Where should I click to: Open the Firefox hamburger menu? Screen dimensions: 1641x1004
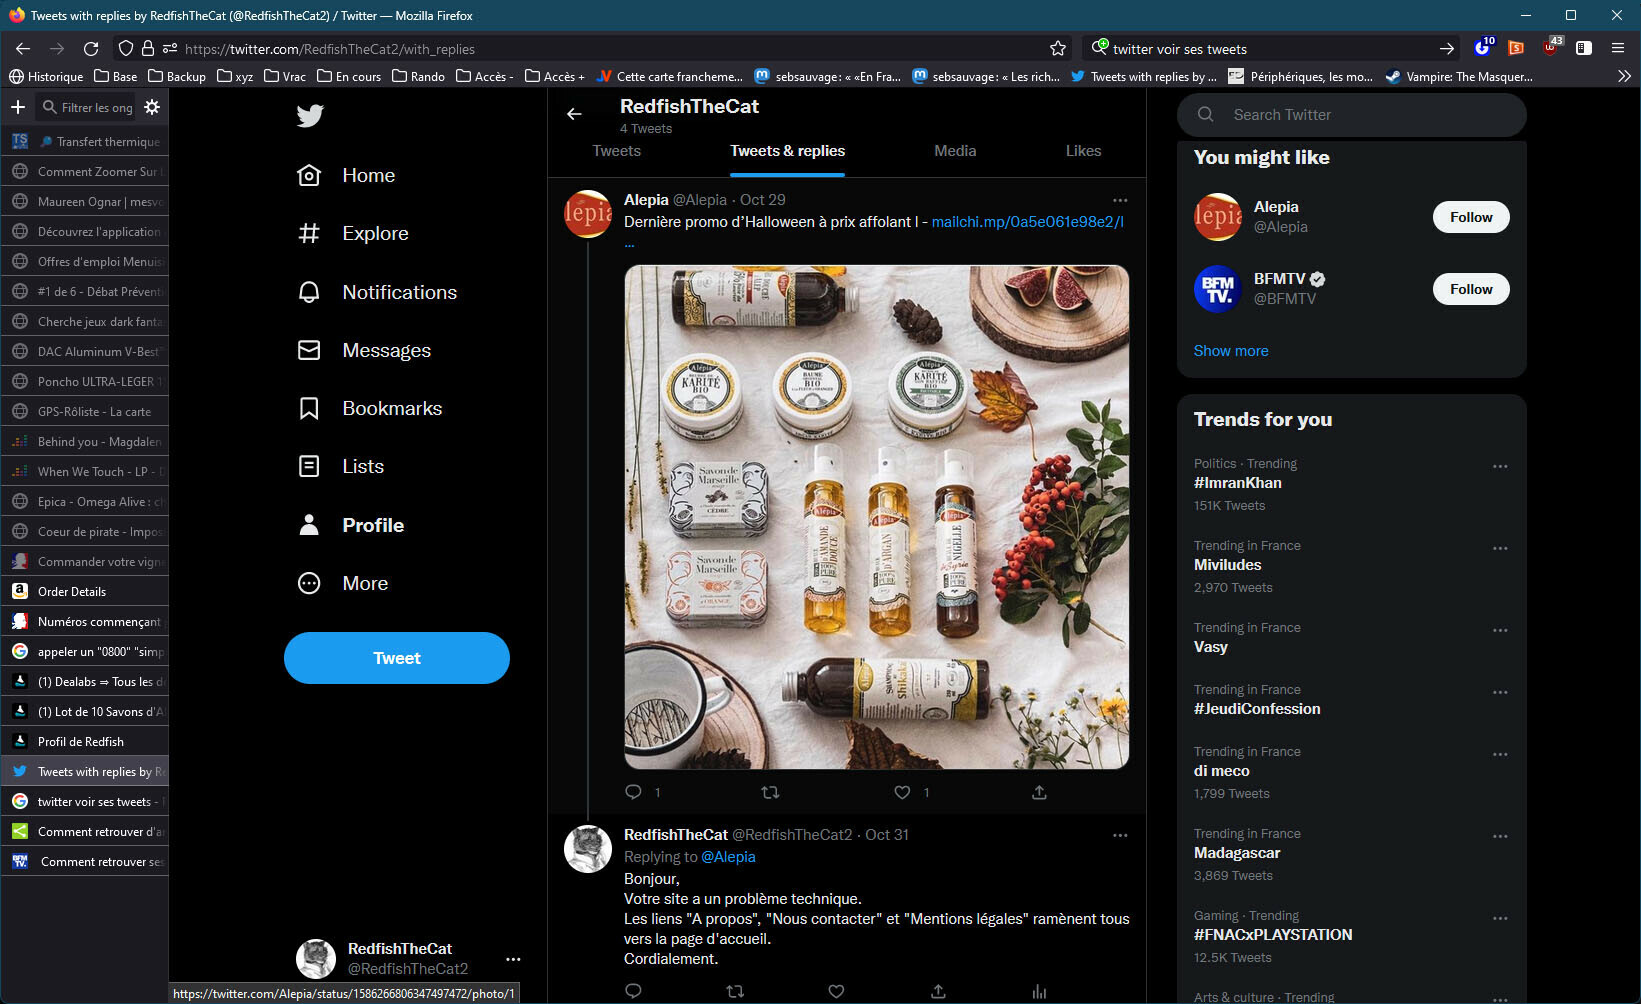click(x=1617, y=48)
